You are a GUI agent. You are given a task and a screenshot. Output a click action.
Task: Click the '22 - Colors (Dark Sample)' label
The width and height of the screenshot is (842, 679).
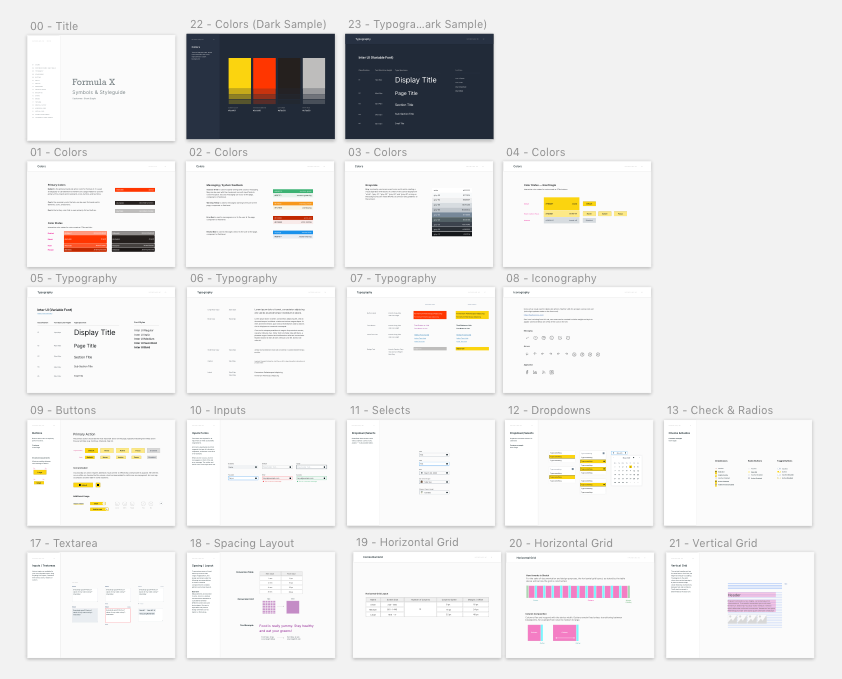[x=258, y=24]
